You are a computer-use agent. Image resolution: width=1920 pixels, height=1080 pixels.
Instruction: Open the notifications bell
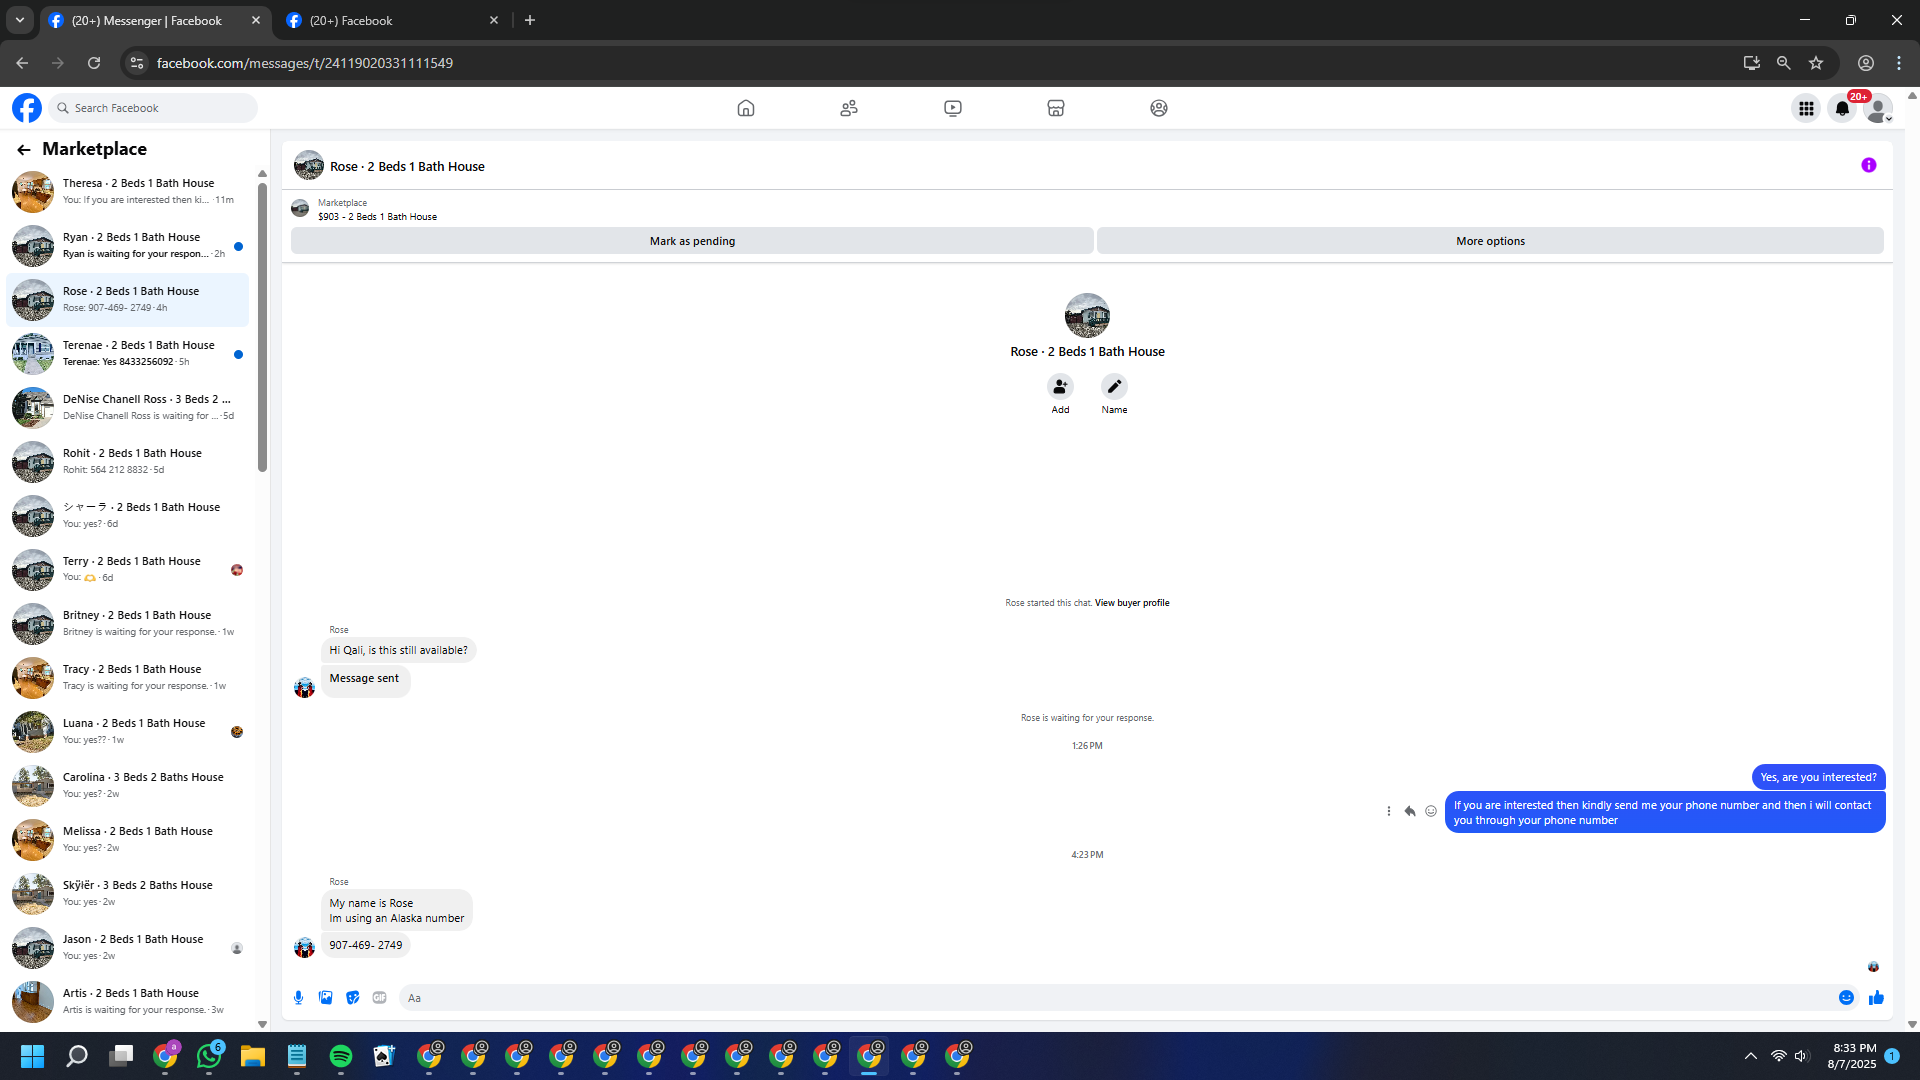(1842, 108)
